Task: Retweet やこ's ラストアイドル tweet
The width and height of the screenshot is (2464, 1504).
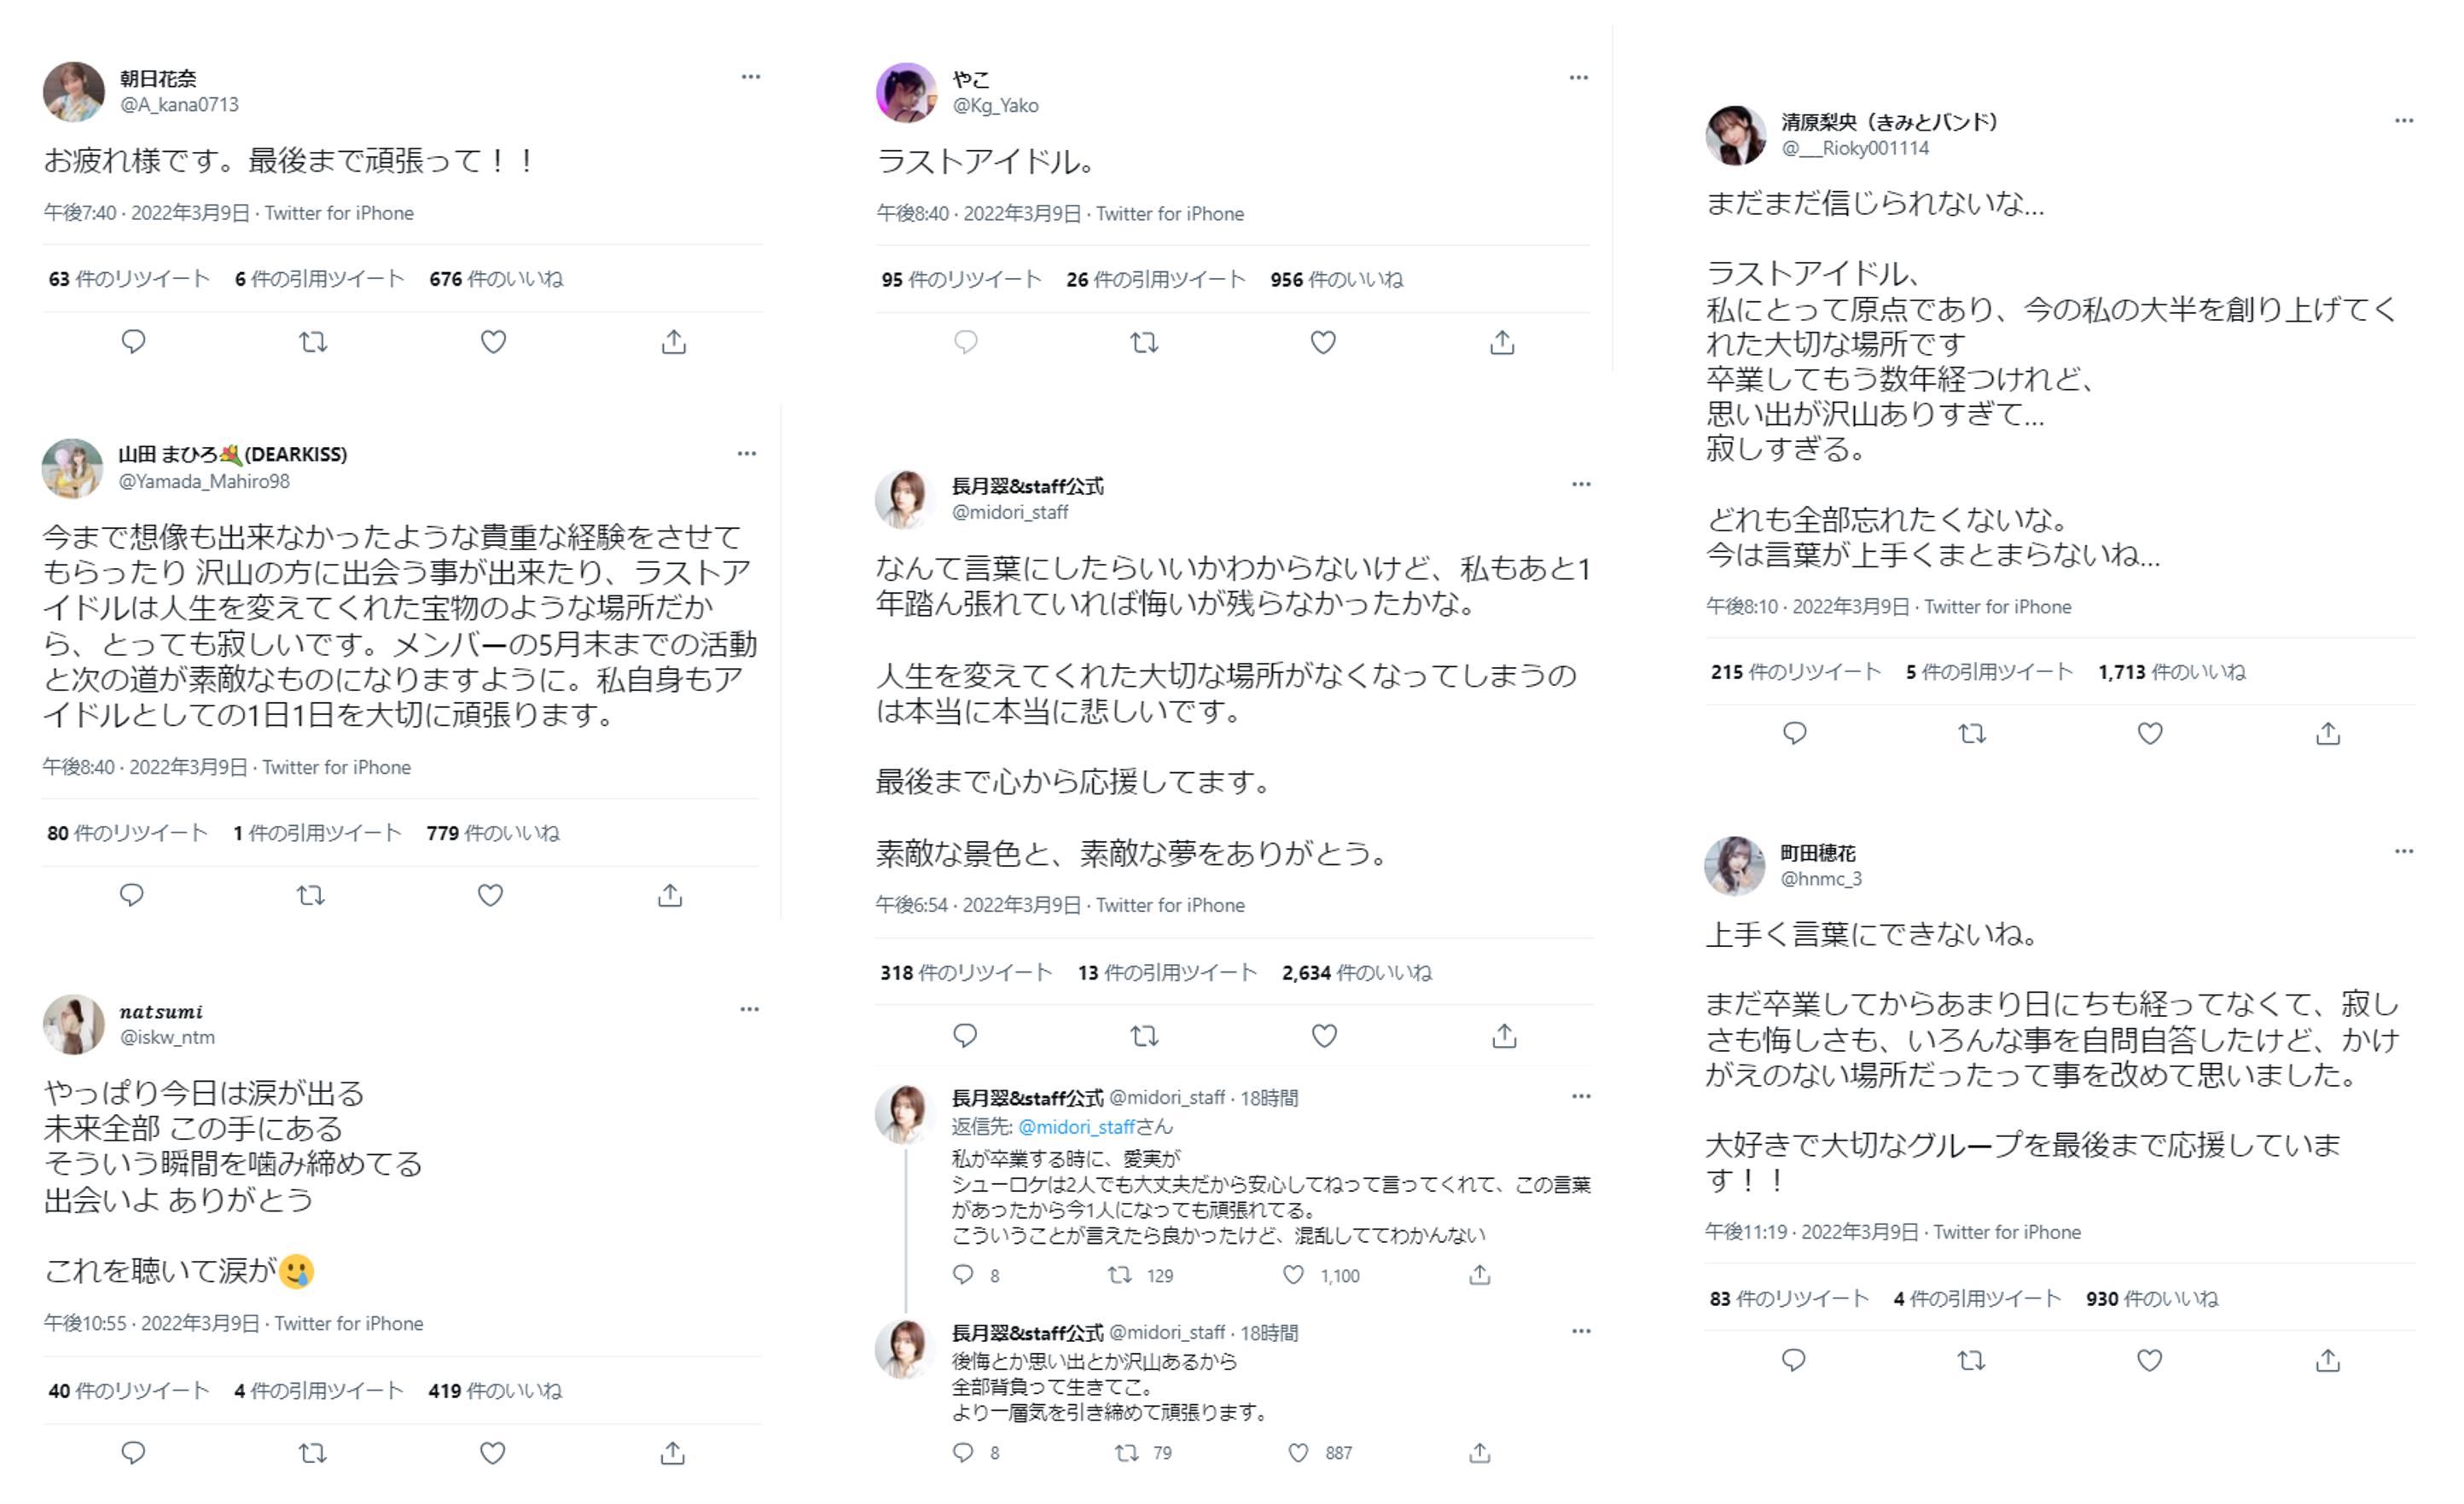Action: point(1144,343)
